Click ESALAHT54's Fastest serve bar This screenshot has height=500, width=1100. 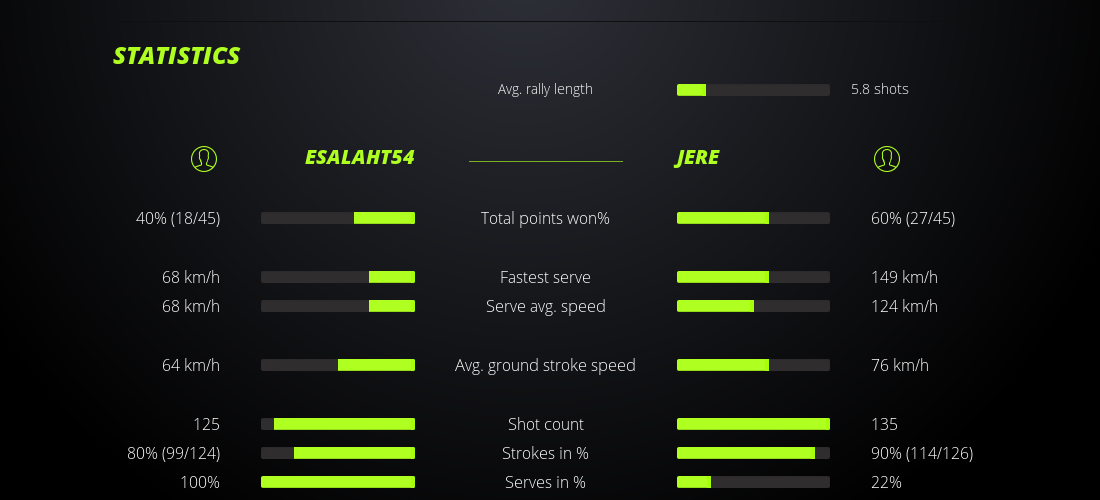[338, 277]
